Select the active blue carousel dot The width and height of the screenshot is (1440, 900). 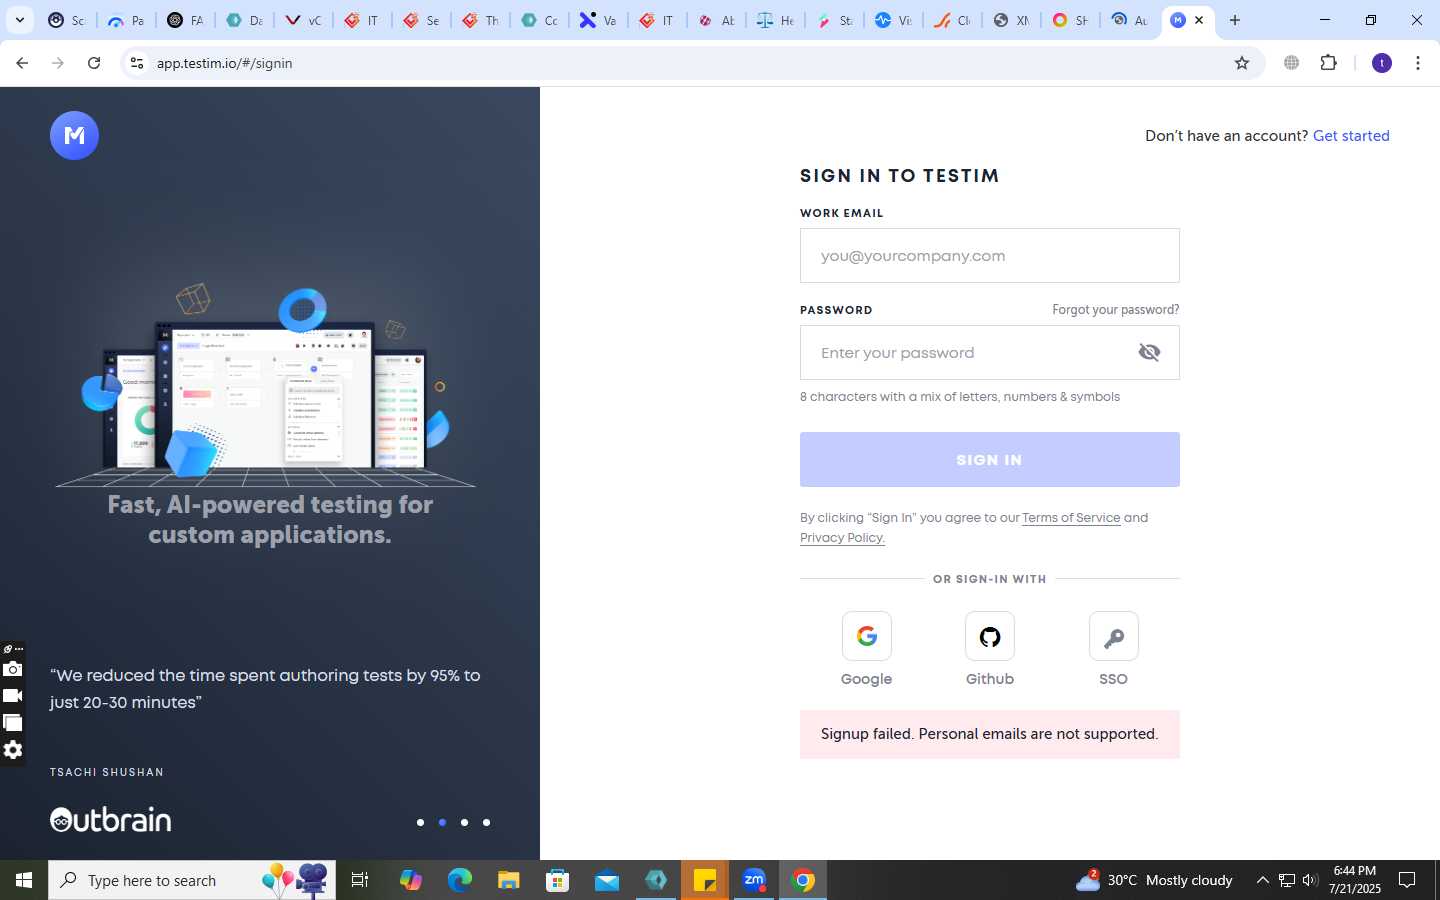pos(442,822)
